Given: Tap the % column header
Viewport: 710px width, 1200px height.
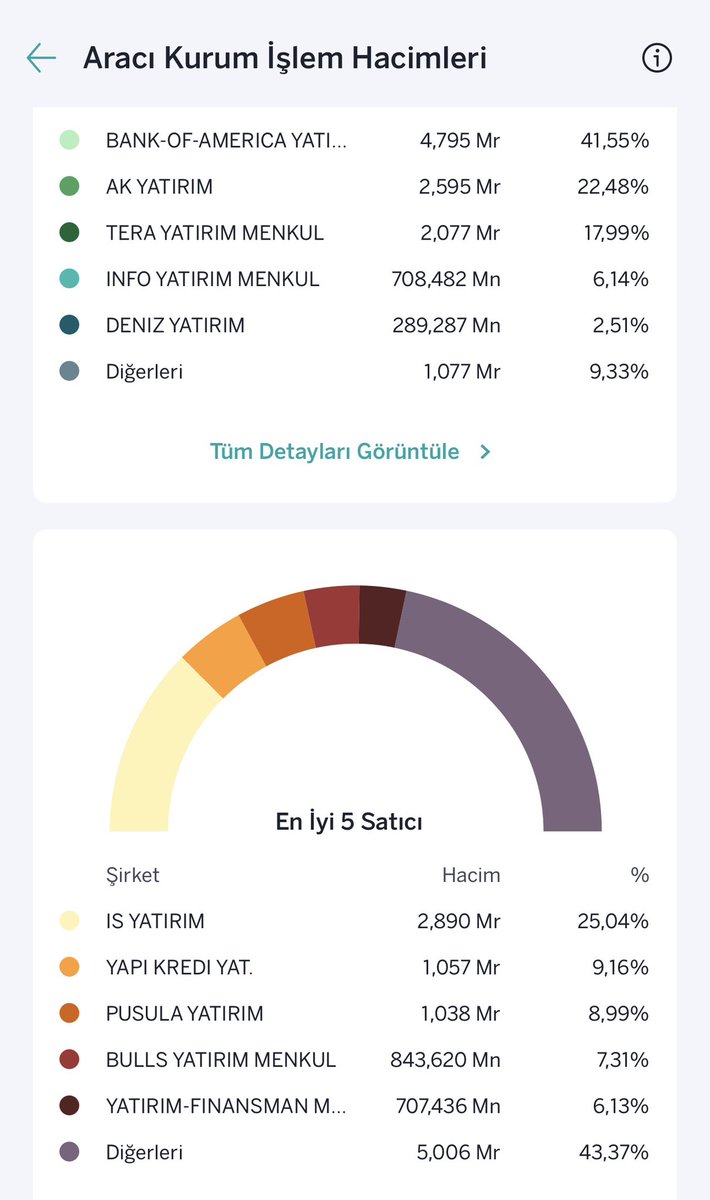Looking at the screenshot, I should pyautogui.click(x=640, y=875).
